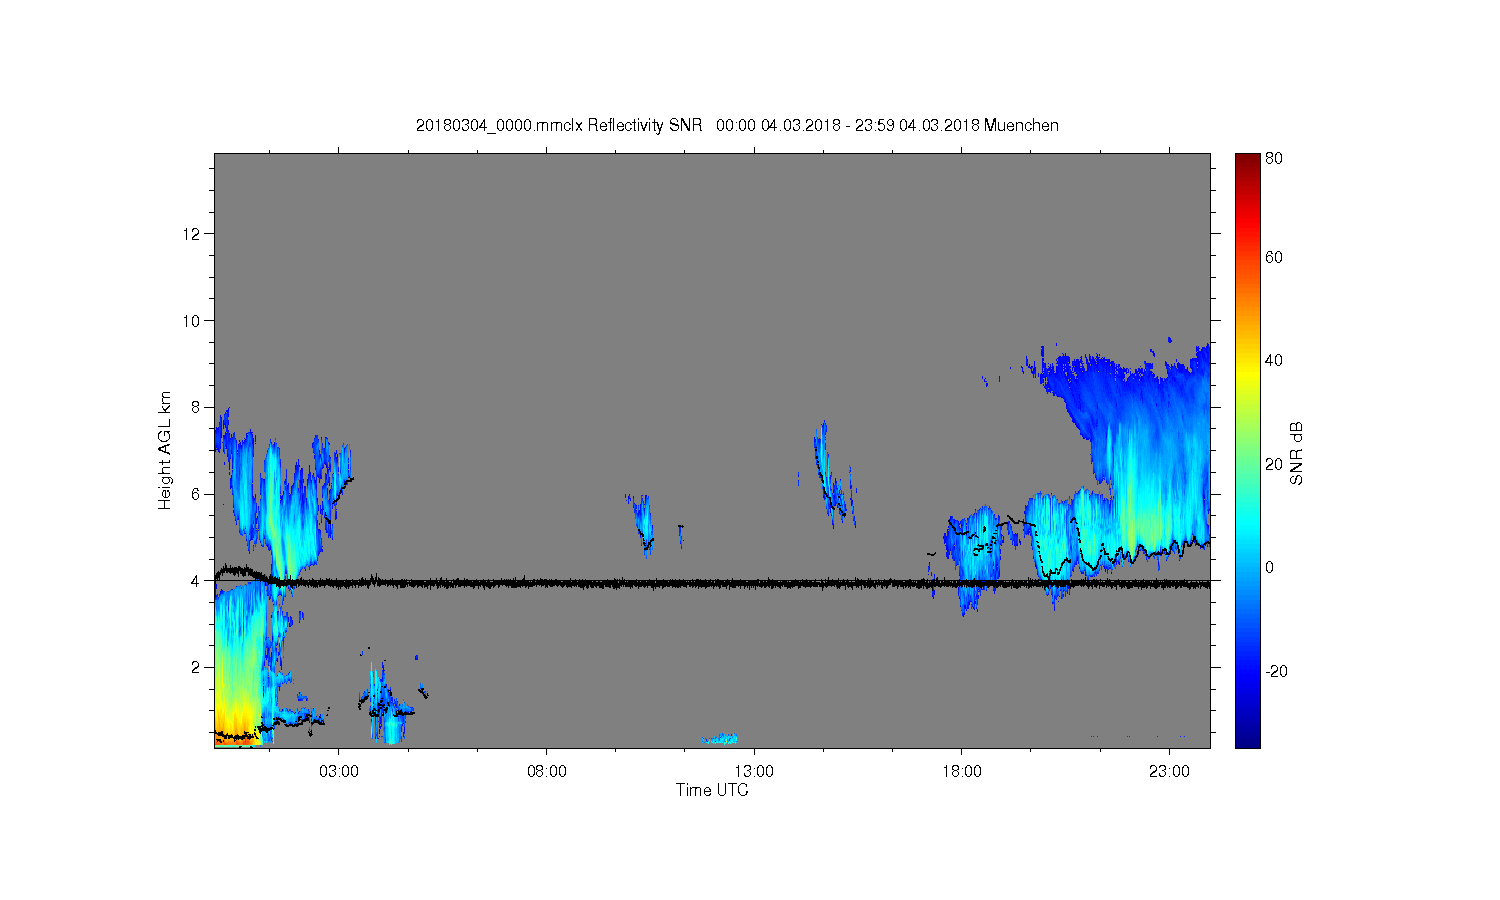Click the 03:00 time tick label
This screenshot has height=900, width=1500.
pos(339,772)
